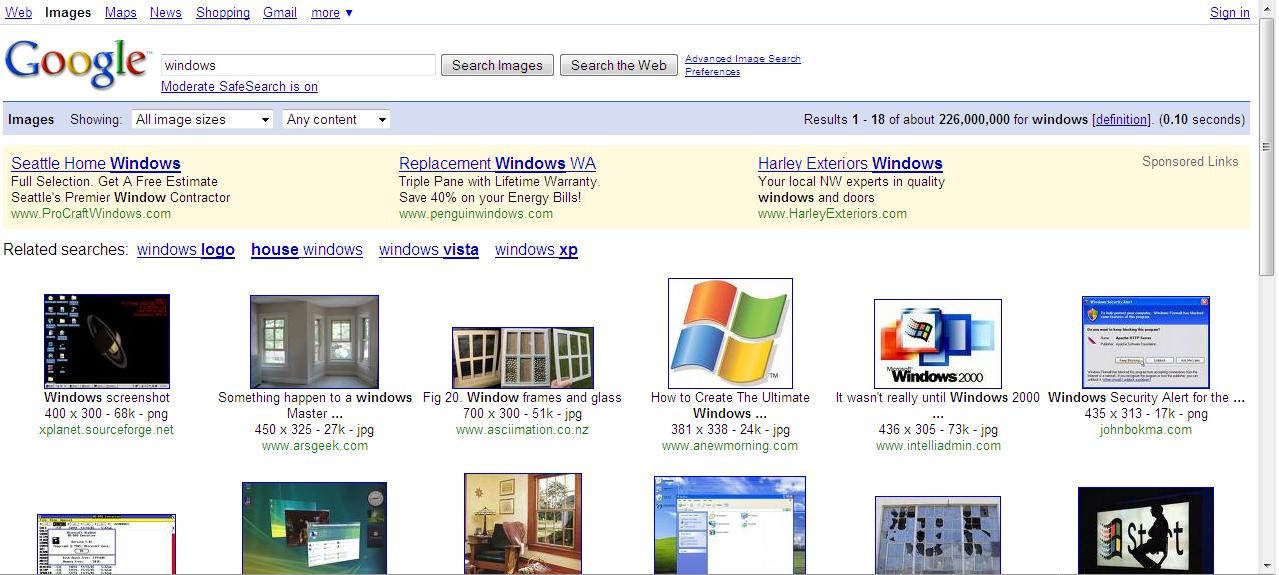1279x575 pixels.
Task: Open the Any content dropdown
Action: [x=336, y=119]
